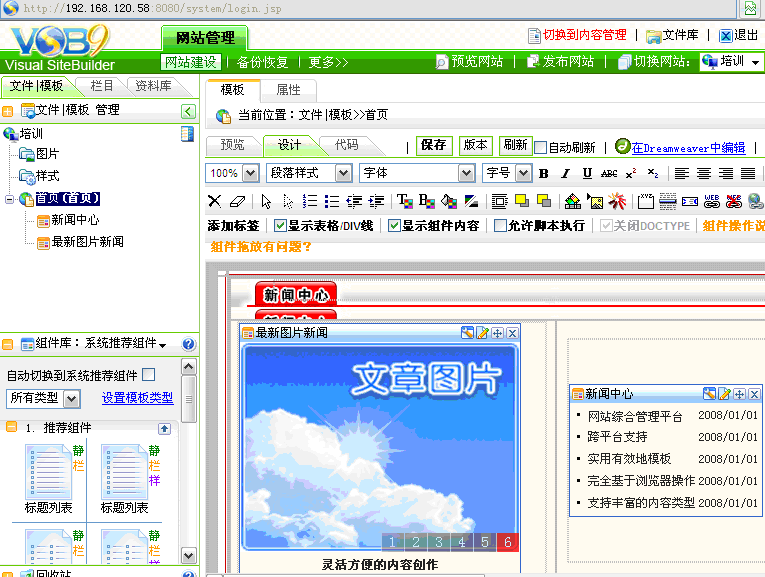
Task: Insert bulleted list
Action: coord(332,201)
